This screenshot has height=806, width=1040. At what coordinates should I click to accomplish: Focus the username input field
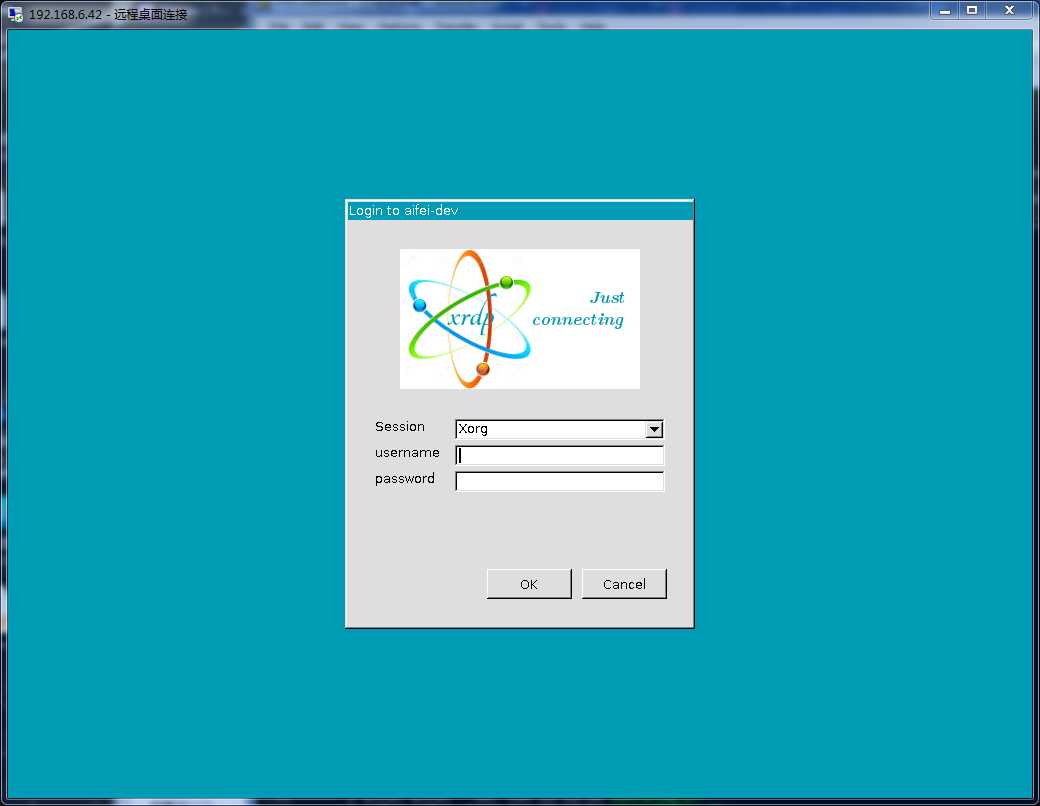pyautogui.click(x=559, y=455)
